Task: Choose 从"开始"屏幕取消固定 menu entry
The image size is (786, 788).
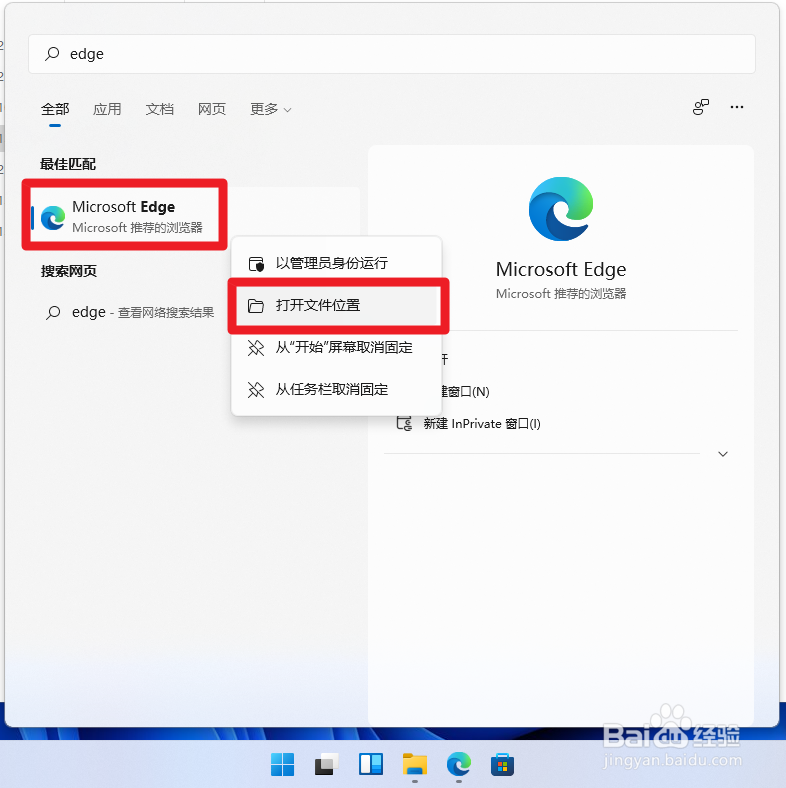Action: click(x=336, y=347)
